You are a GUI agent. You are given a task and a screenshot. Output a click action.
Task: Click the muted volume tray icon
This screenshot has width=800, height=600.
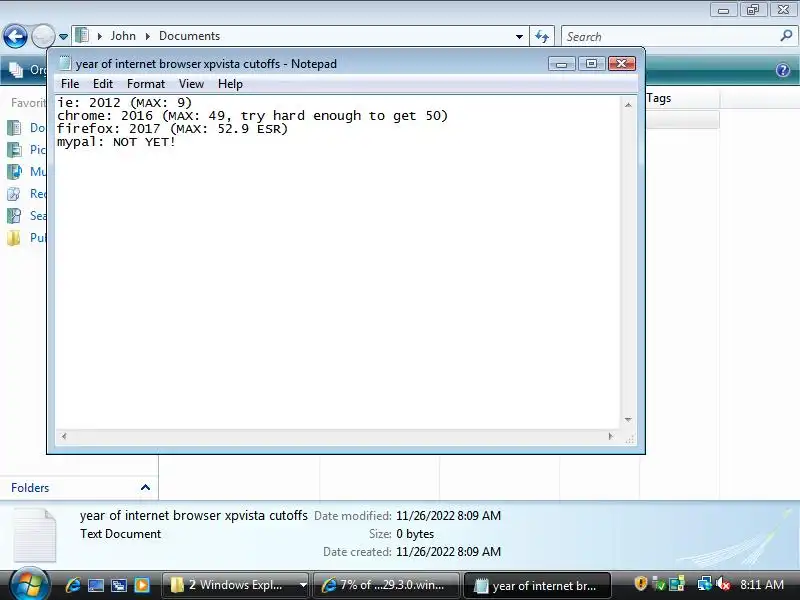pyautogui.click(x=723, y=584)
